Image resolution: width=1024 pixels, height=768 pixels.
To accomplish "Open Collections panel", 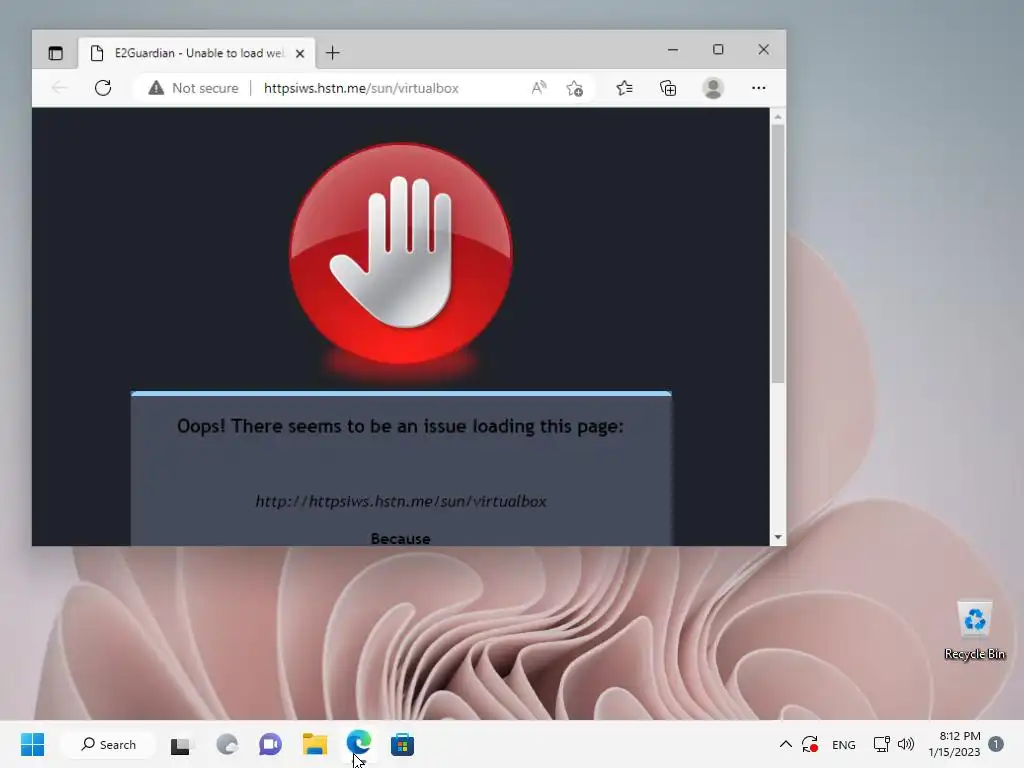I will [x=668, y=88].
